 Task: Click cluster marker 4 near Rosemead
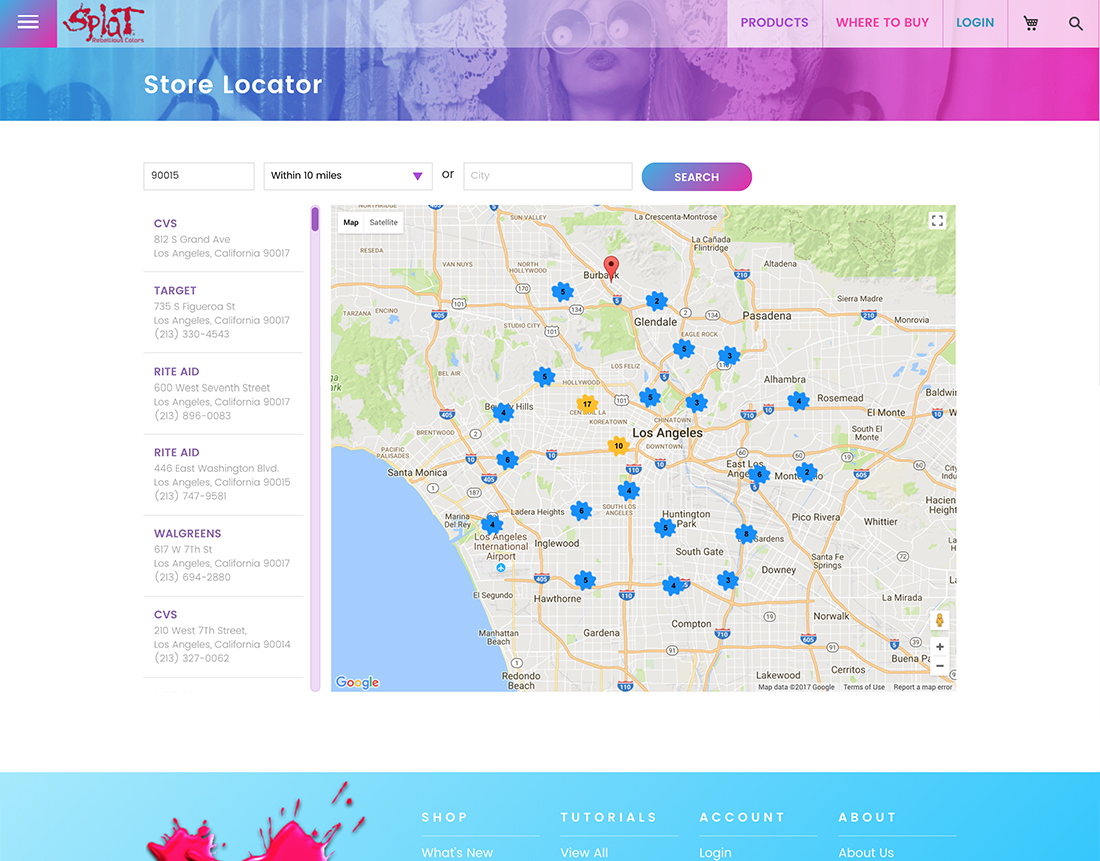point(798,401)
